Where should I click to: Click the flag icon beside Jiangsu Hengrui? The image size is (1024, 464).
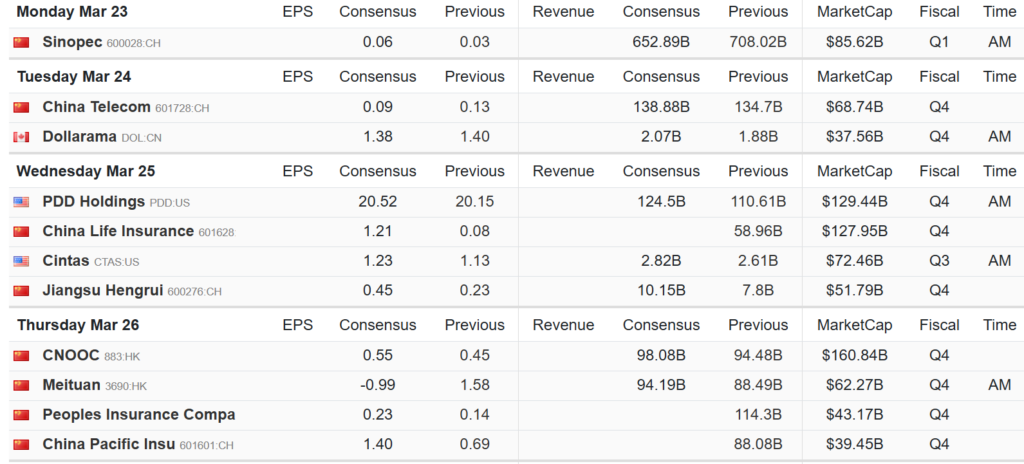pos(21,291)
